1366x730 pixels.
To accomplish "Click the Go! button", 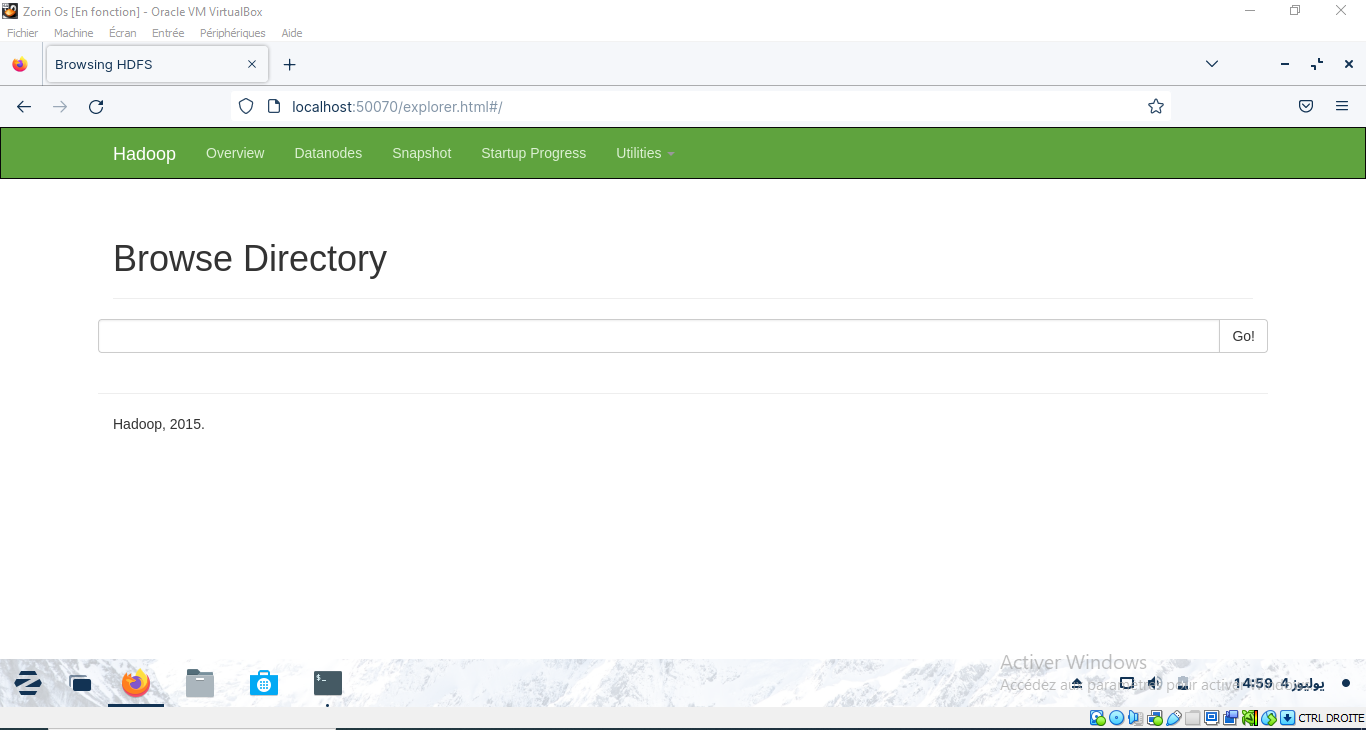I will pyautogui.click(x=1242, y=336).
